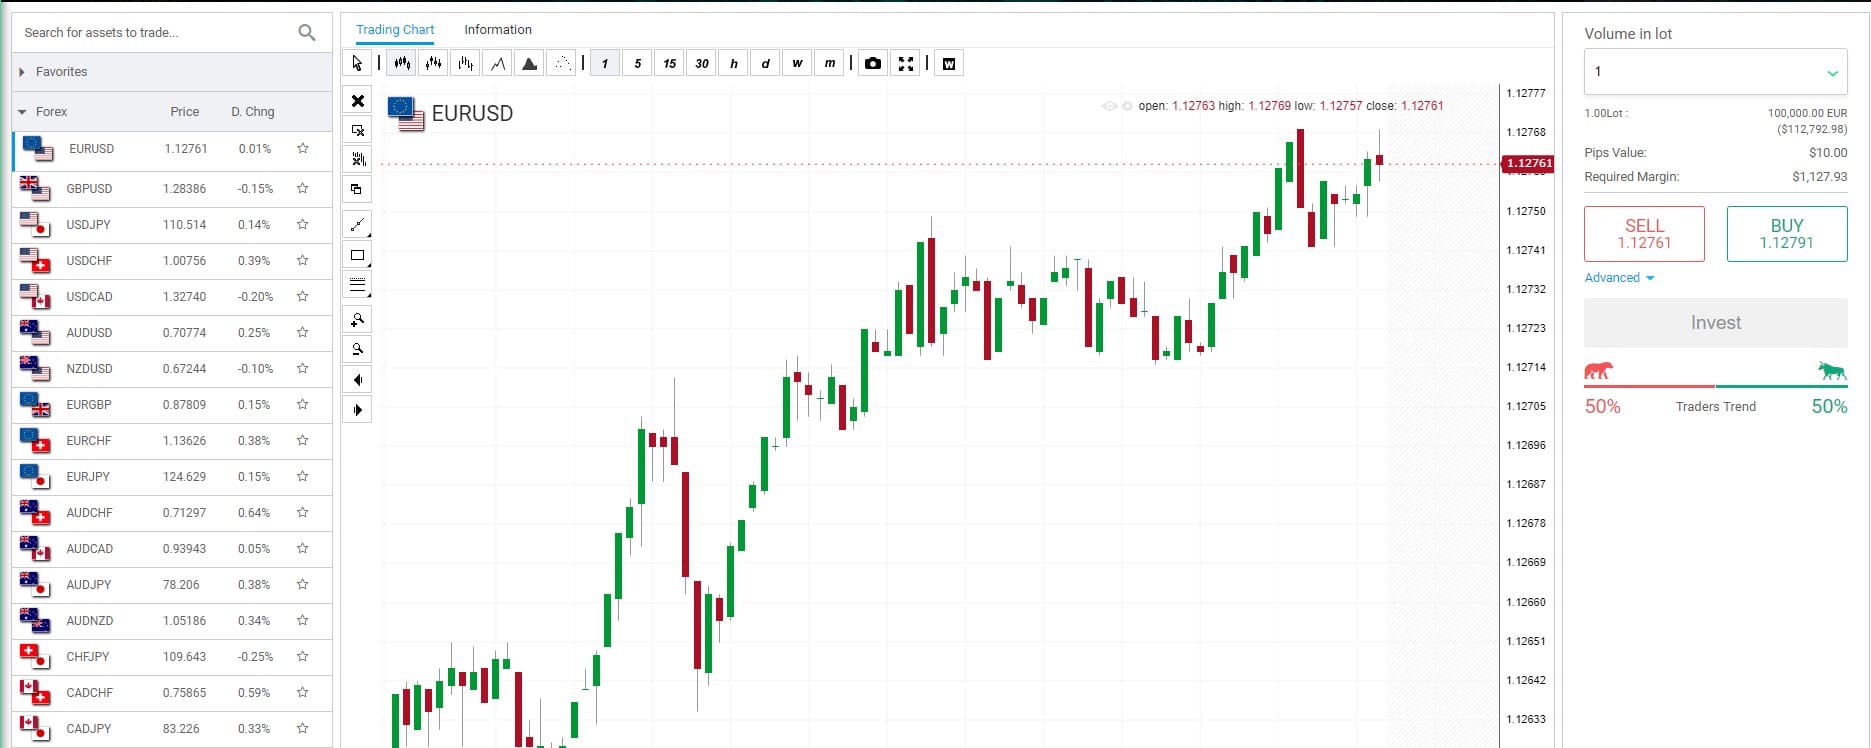
Task: Click the W widget icon in toolbar
Action: pyautogui.click(x=949, y=63)
